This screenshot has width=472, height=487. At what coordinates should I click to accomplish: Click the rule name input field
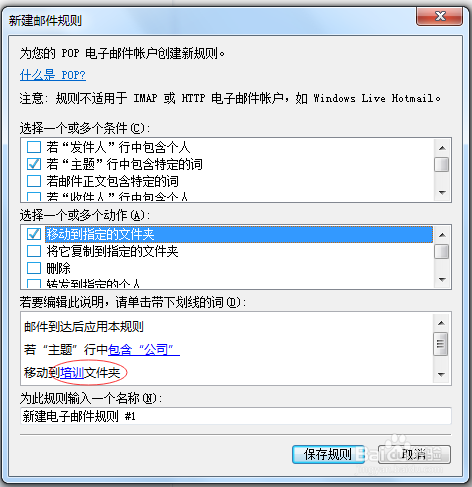pyautogui.click(x=236, y=416)
